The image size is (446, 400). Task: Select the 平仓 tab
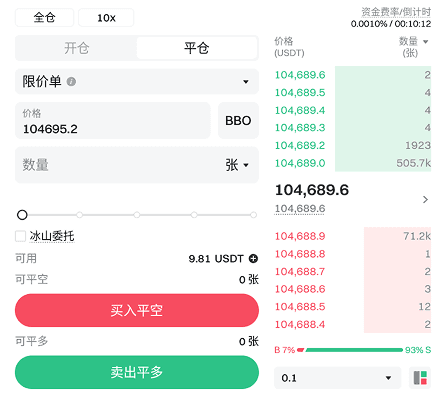pos(197,48)
